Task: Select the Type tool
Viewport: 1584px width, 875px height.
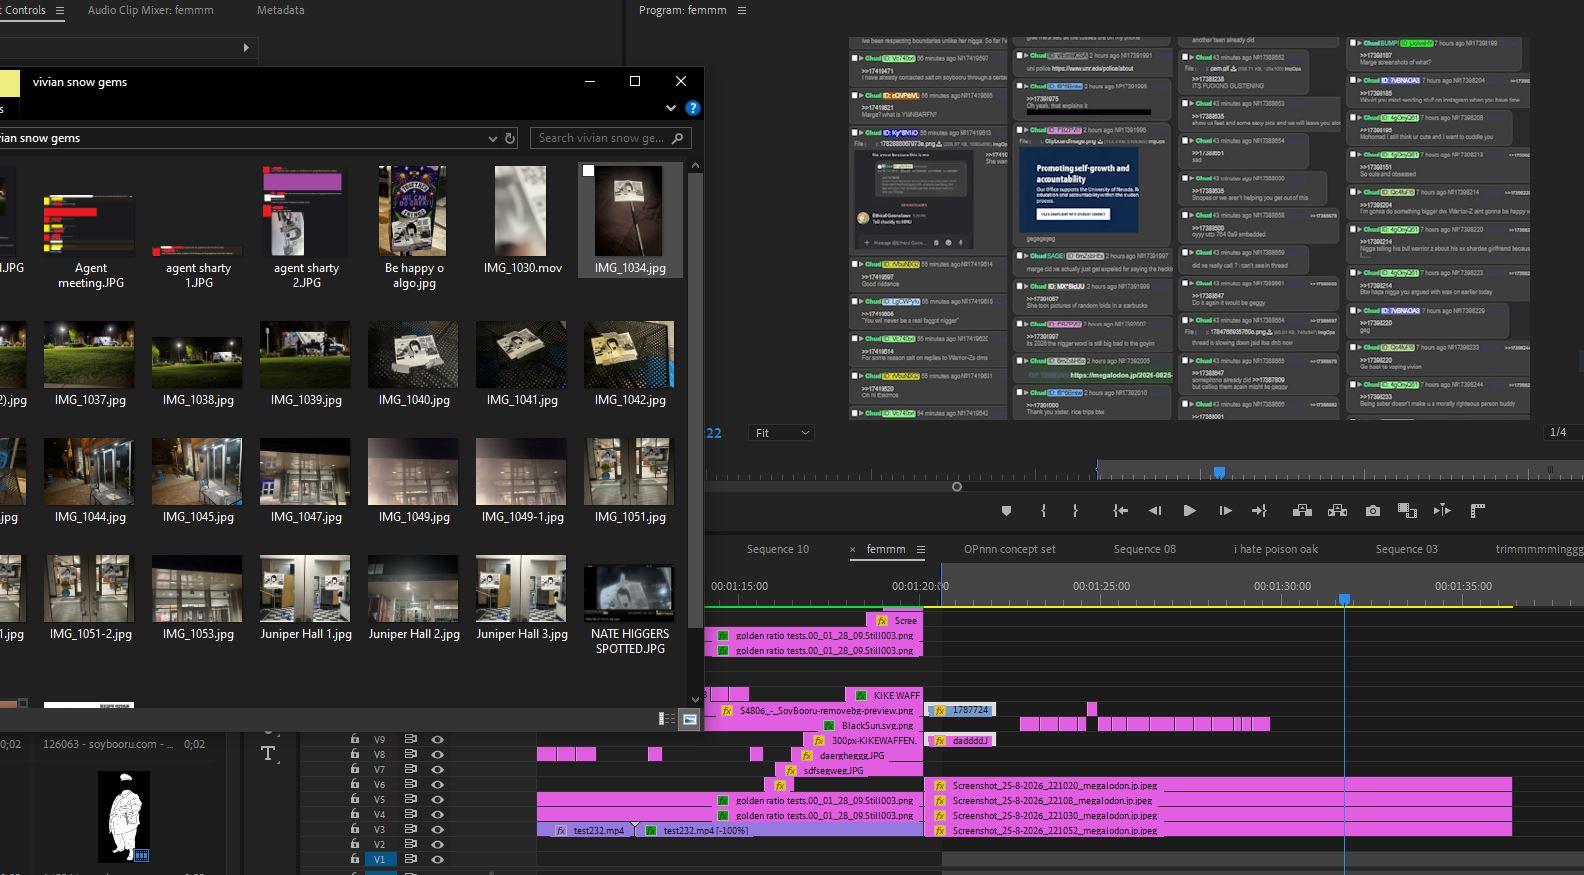Action: click(x=268, y=753)
